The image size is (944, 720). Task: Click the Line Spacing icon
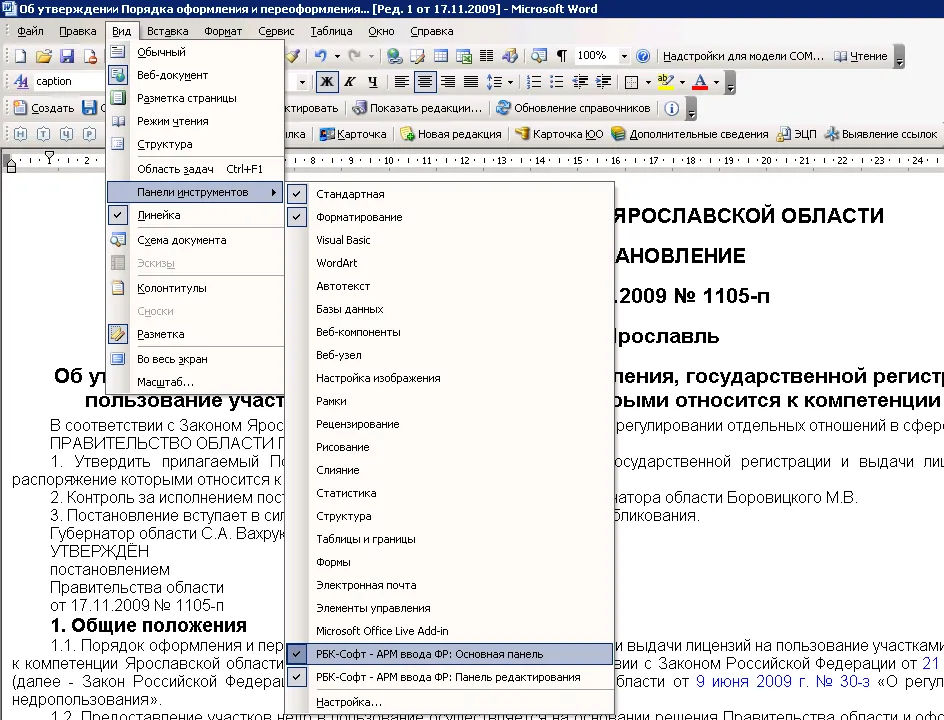pos(494,81)
